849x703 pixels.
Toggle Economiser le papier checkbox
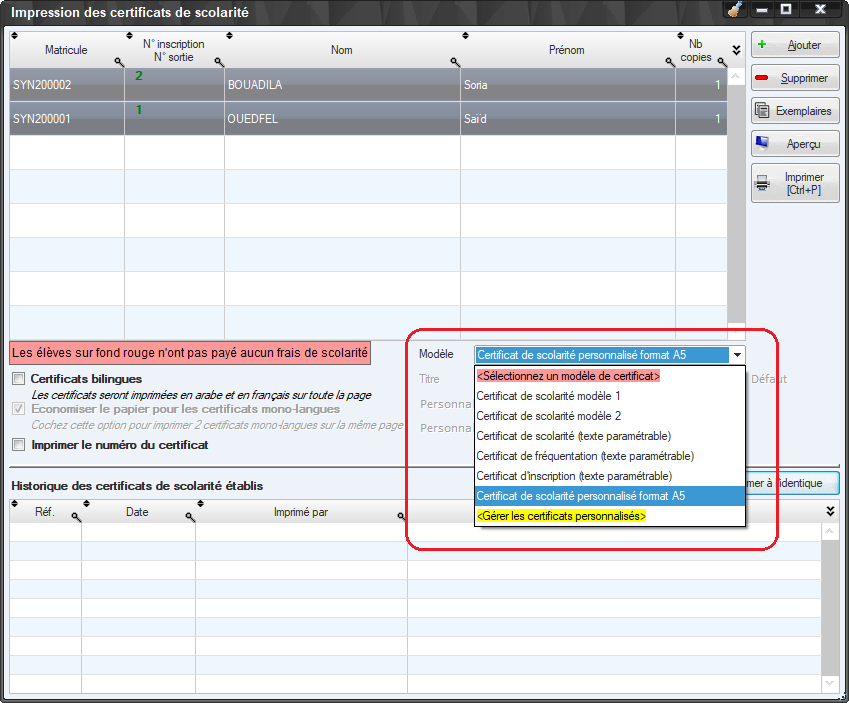tap(18, 409)
